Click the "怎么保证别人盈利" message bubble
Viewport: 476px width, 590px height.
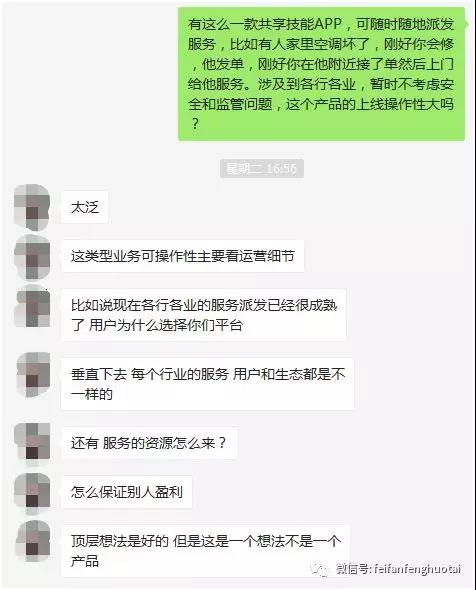[x=126, y=492]
